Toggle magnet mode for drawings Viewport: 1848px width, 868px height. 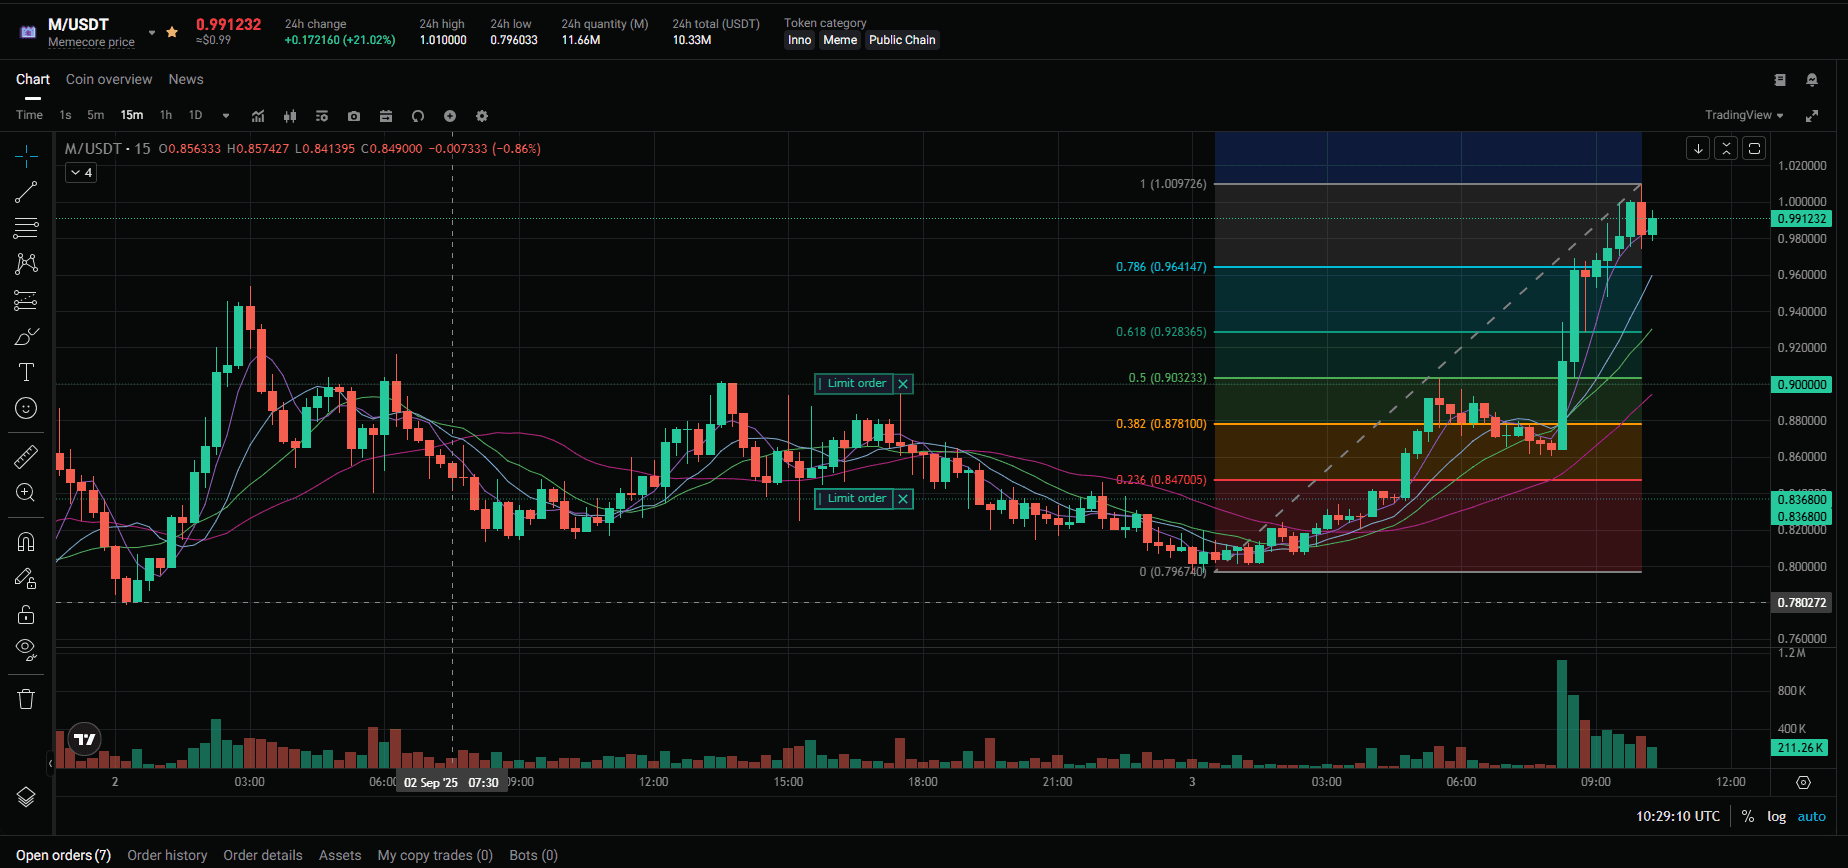26,542
